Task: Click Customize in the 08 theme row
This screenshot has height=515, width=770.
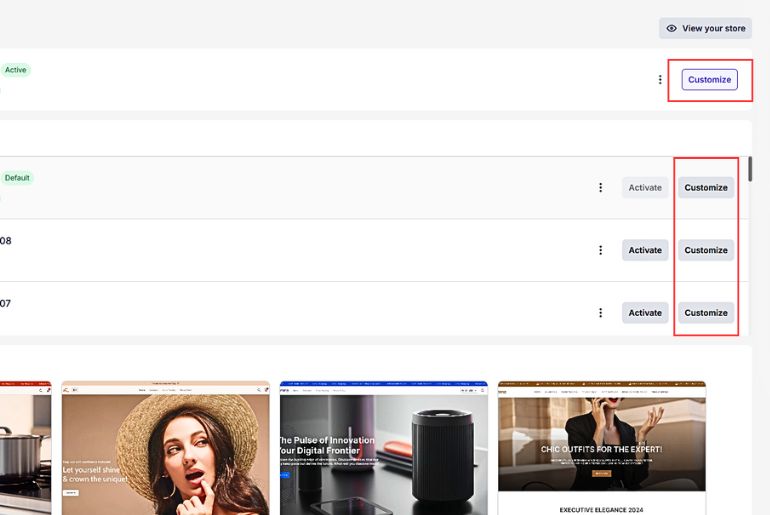Action: 706,250
